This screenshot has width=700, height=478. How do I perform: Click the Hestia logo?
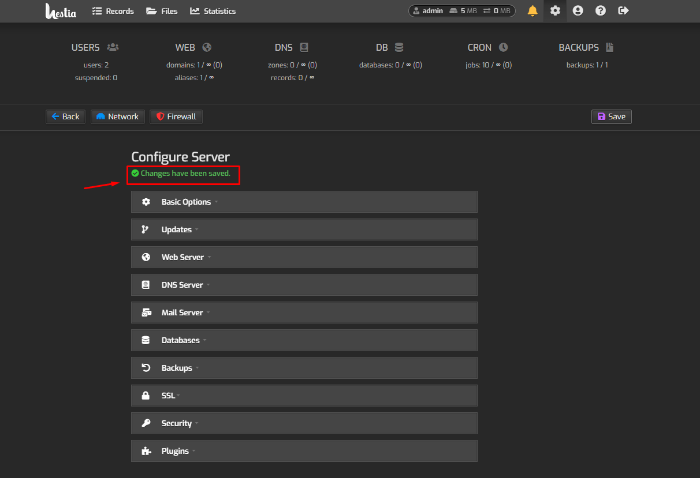(61, 11)
